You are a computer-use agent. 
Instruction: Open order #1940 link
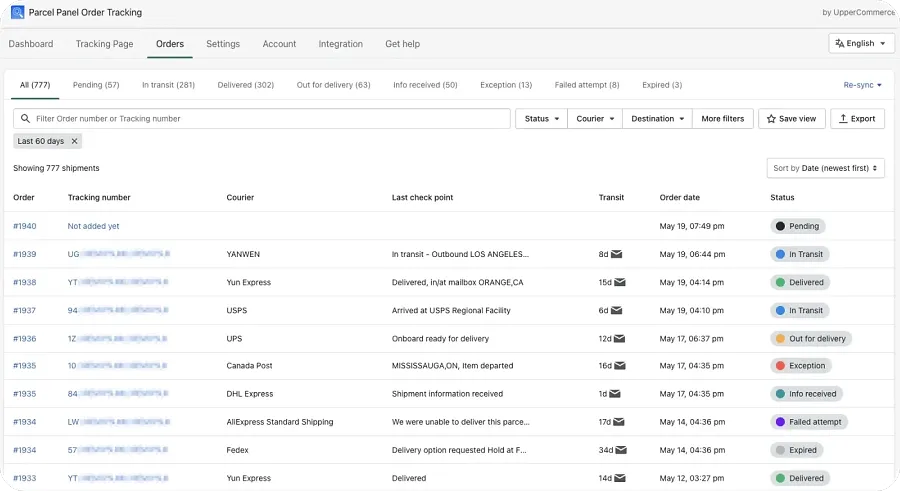[25, 226]
